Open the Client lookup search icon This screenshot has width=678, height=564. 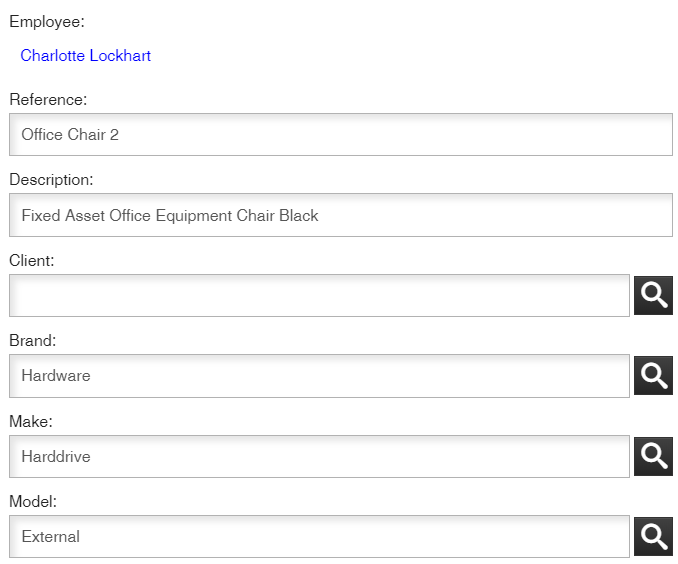tap(653, 295)
